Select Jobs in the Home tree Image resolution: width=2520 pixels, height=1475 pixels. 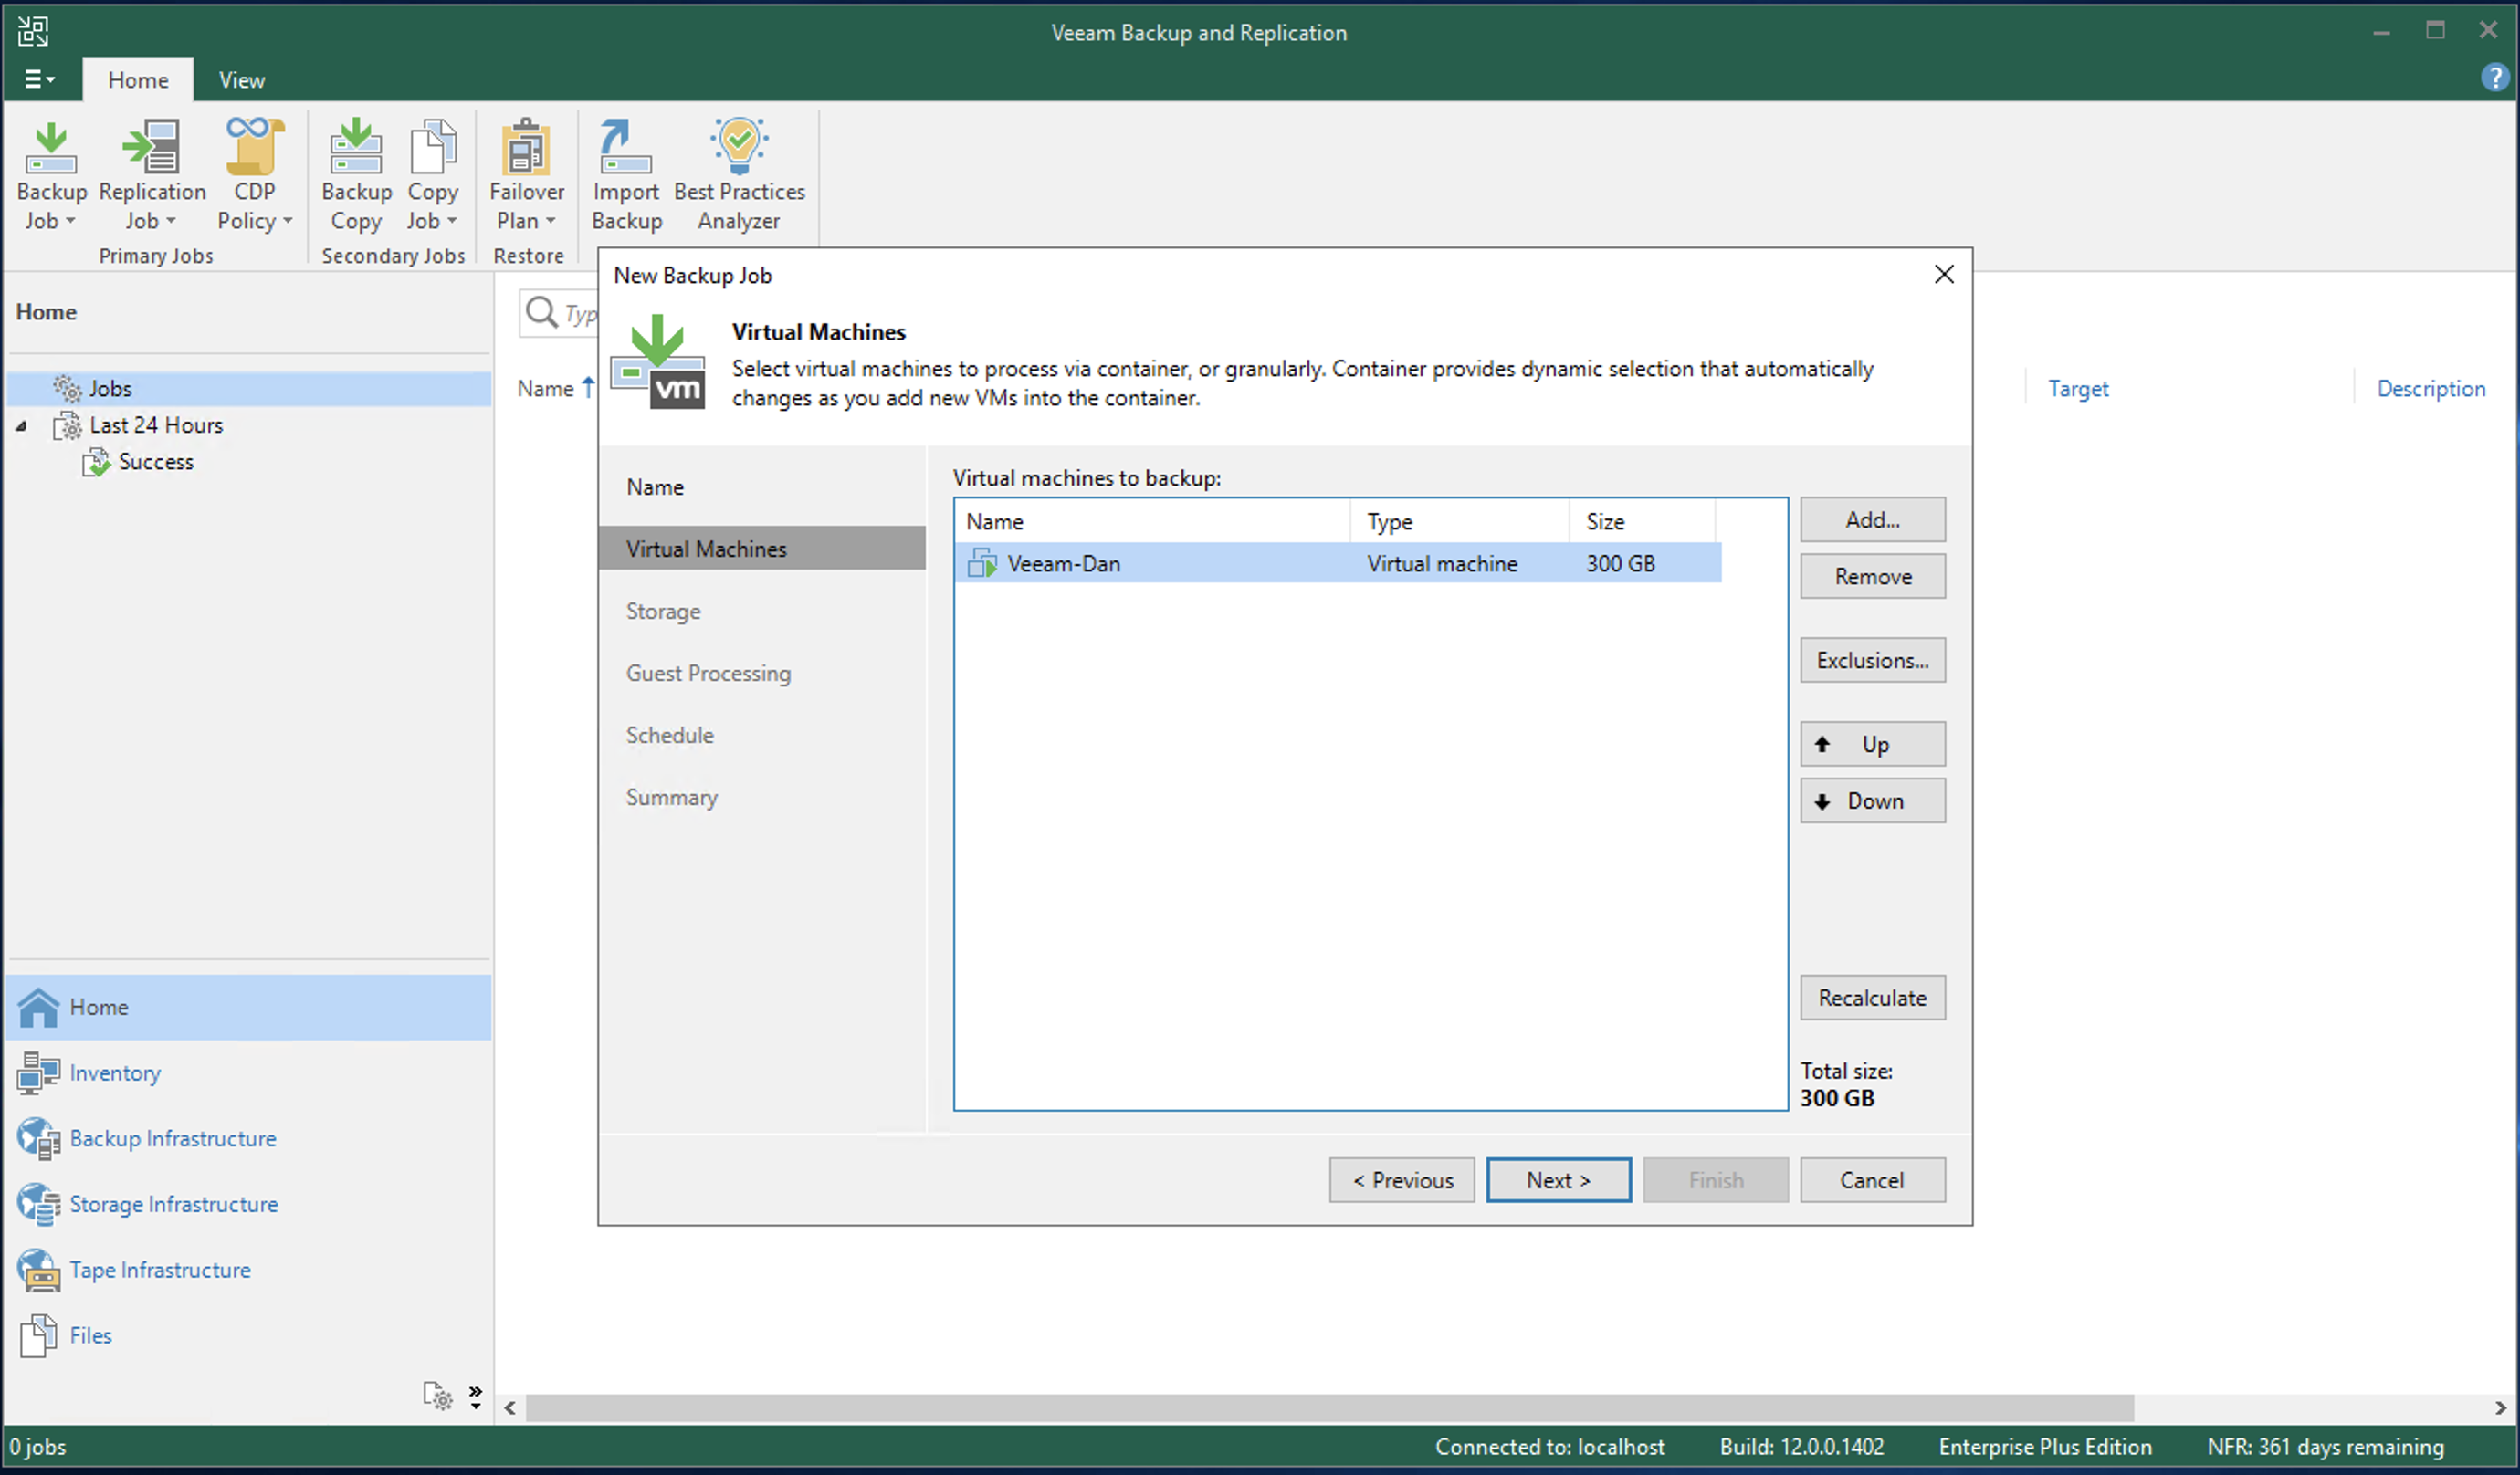[x=250, y=388]
